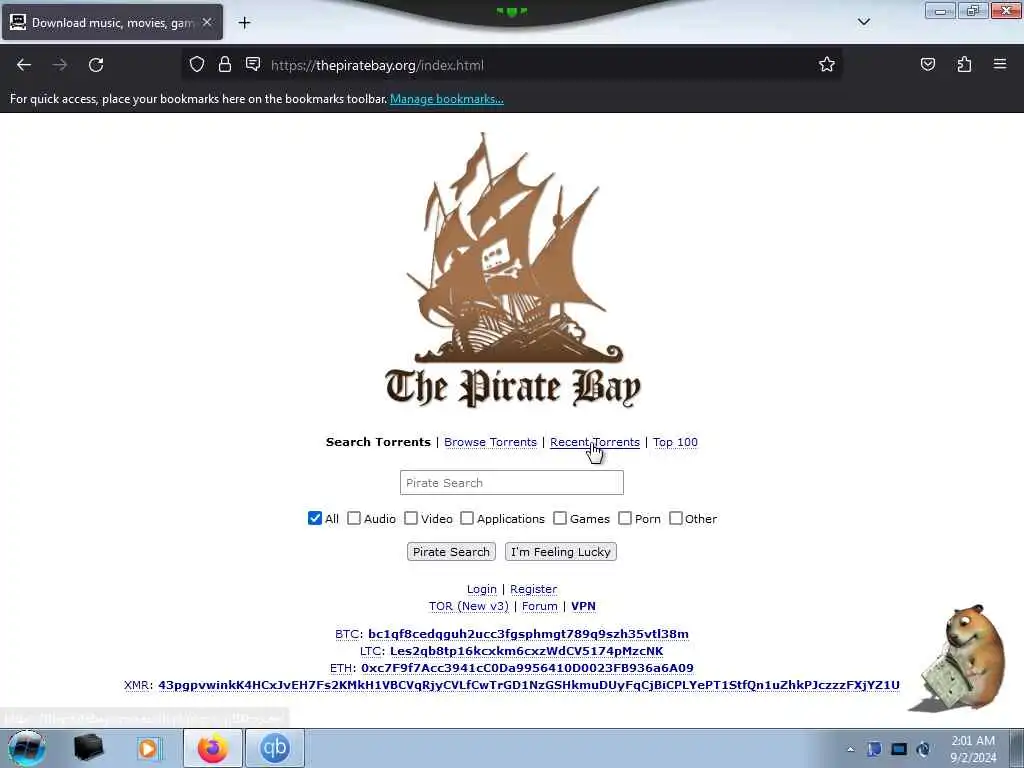Viewport: 1024px width, 768px height.
Task: Tick the Games checkbox
Action: 560,518
